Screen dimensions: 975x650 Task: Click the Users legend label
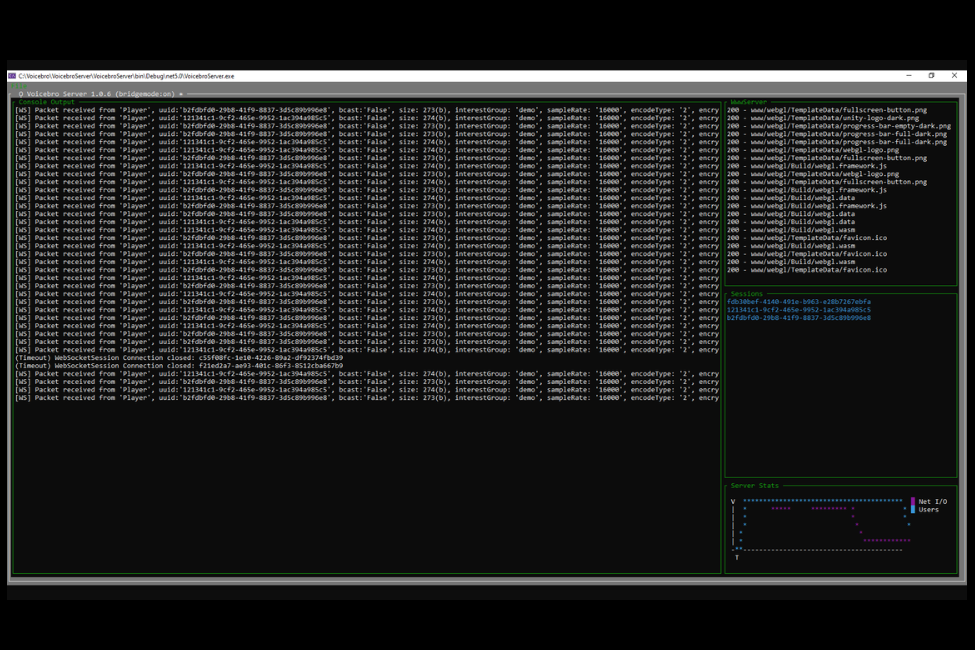click(929, 509)
